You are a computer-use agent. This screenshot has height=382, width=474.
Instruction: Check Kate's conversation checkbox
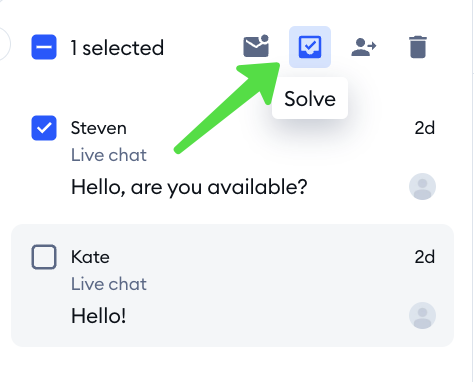[x=44, y=257]
